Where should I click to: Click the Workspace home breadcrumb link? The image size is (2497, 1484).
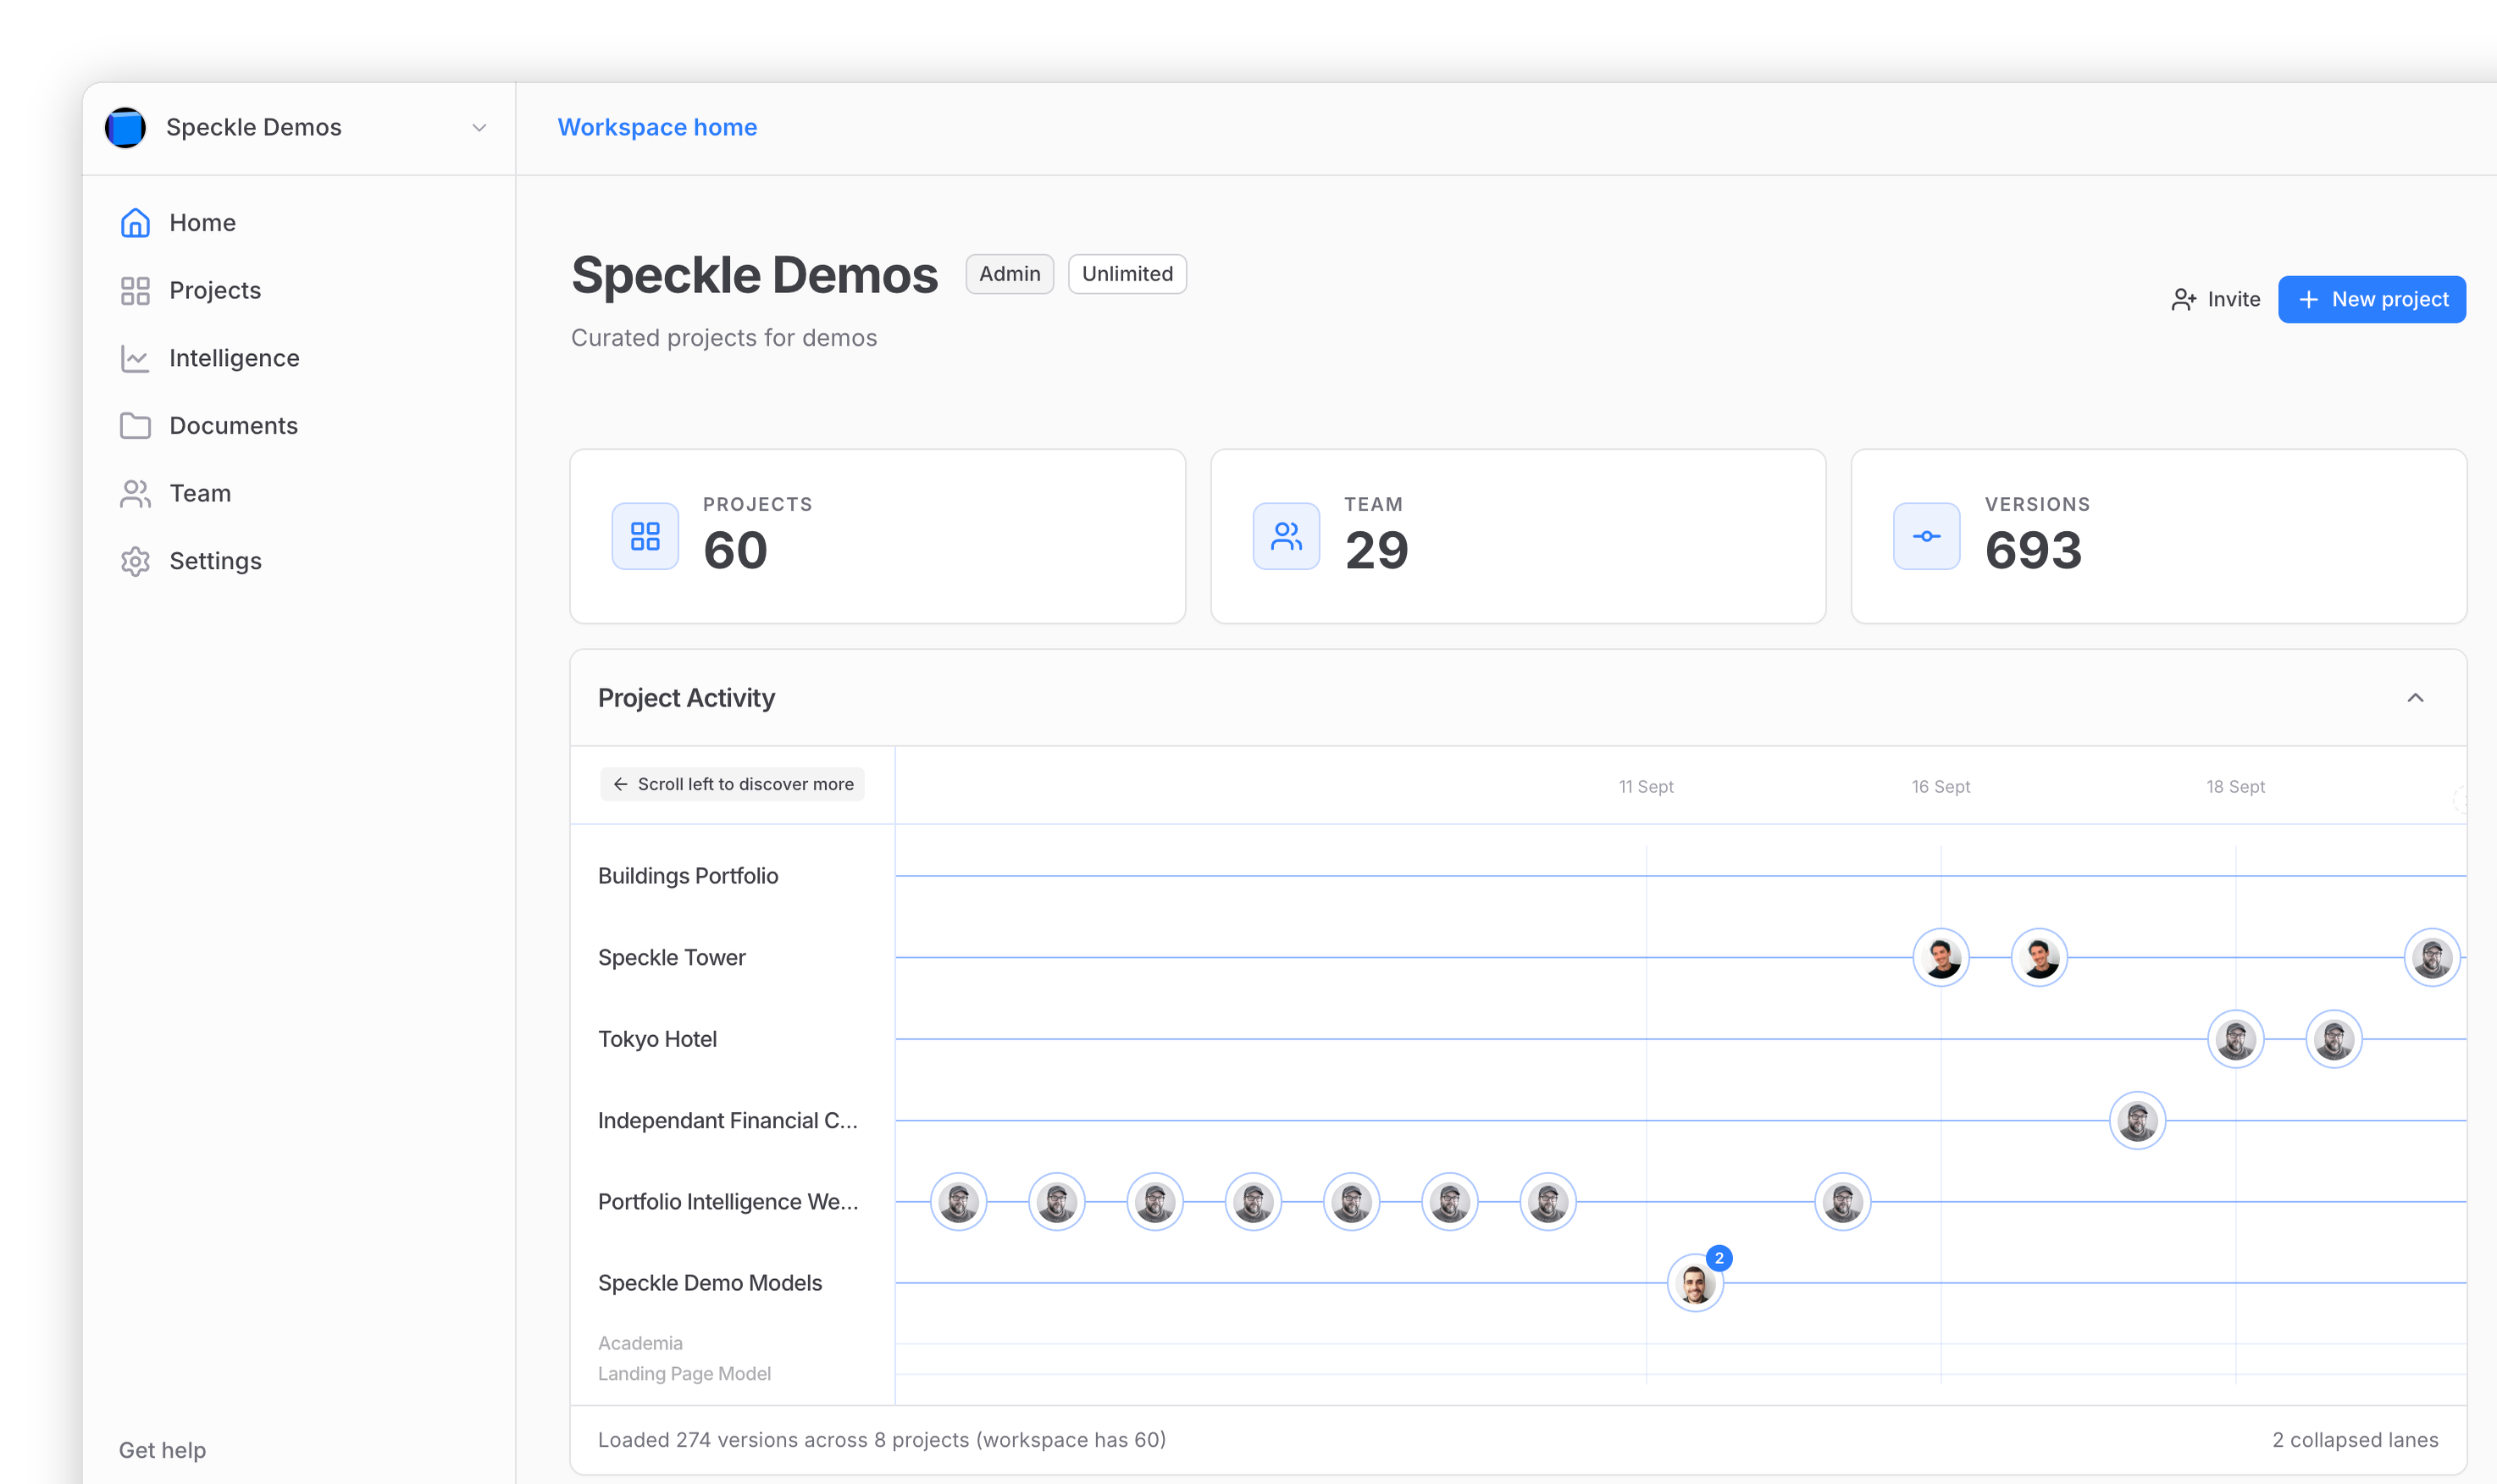(x=657, y=128)
